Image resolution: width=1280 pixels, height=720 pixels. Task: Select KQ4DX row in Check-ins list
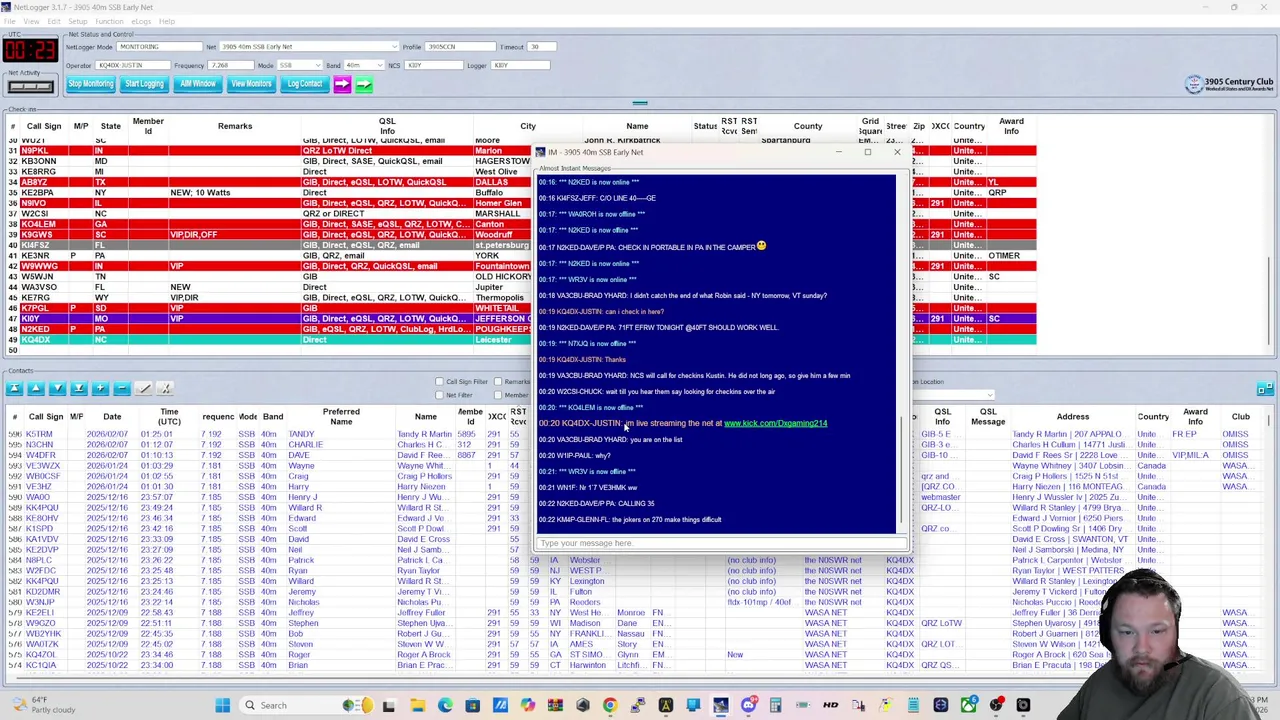520,340
